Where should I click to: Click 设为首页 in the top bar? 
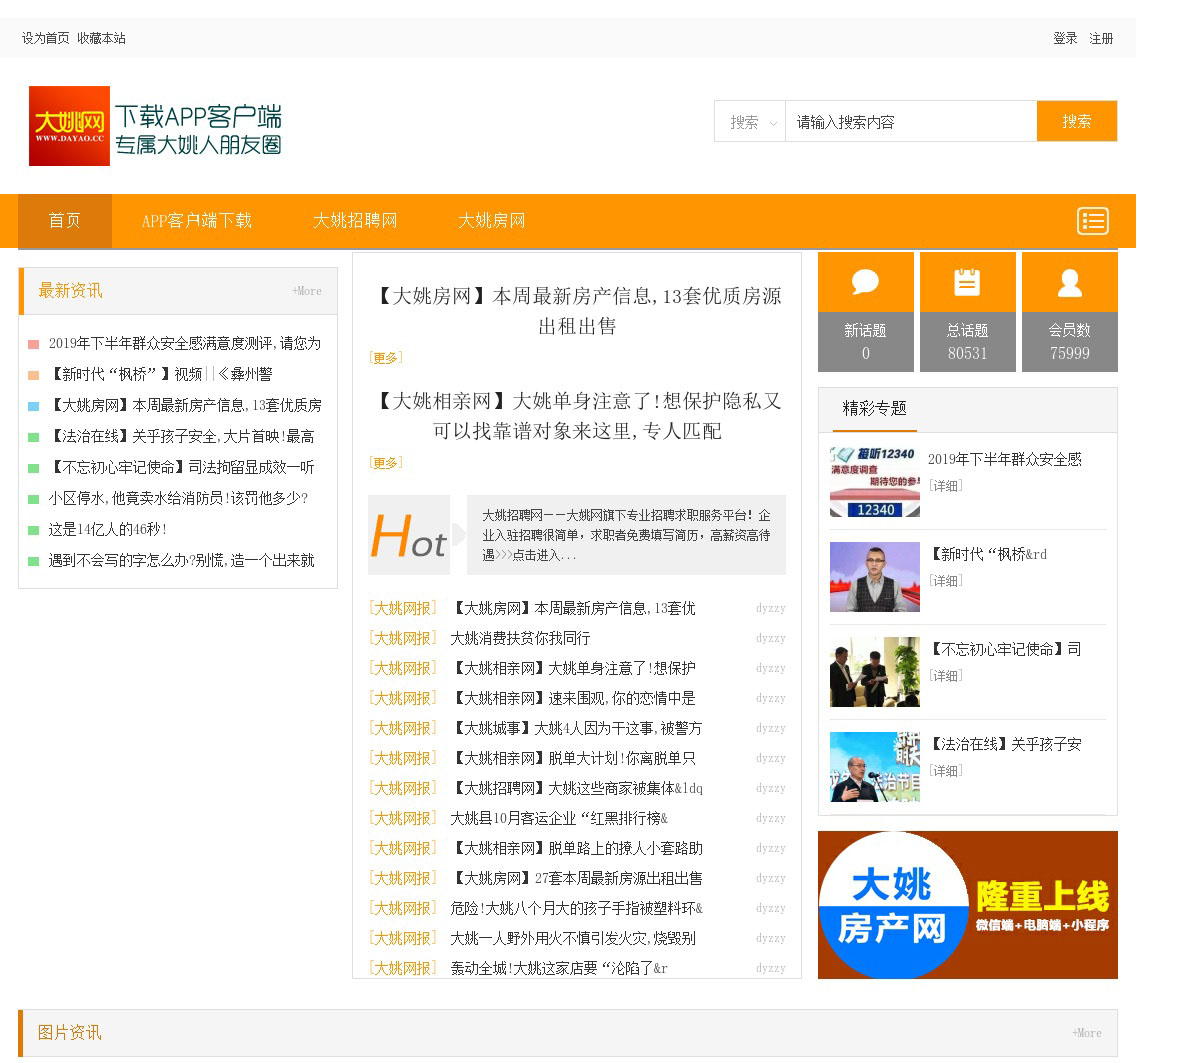[x=46, y=38]
